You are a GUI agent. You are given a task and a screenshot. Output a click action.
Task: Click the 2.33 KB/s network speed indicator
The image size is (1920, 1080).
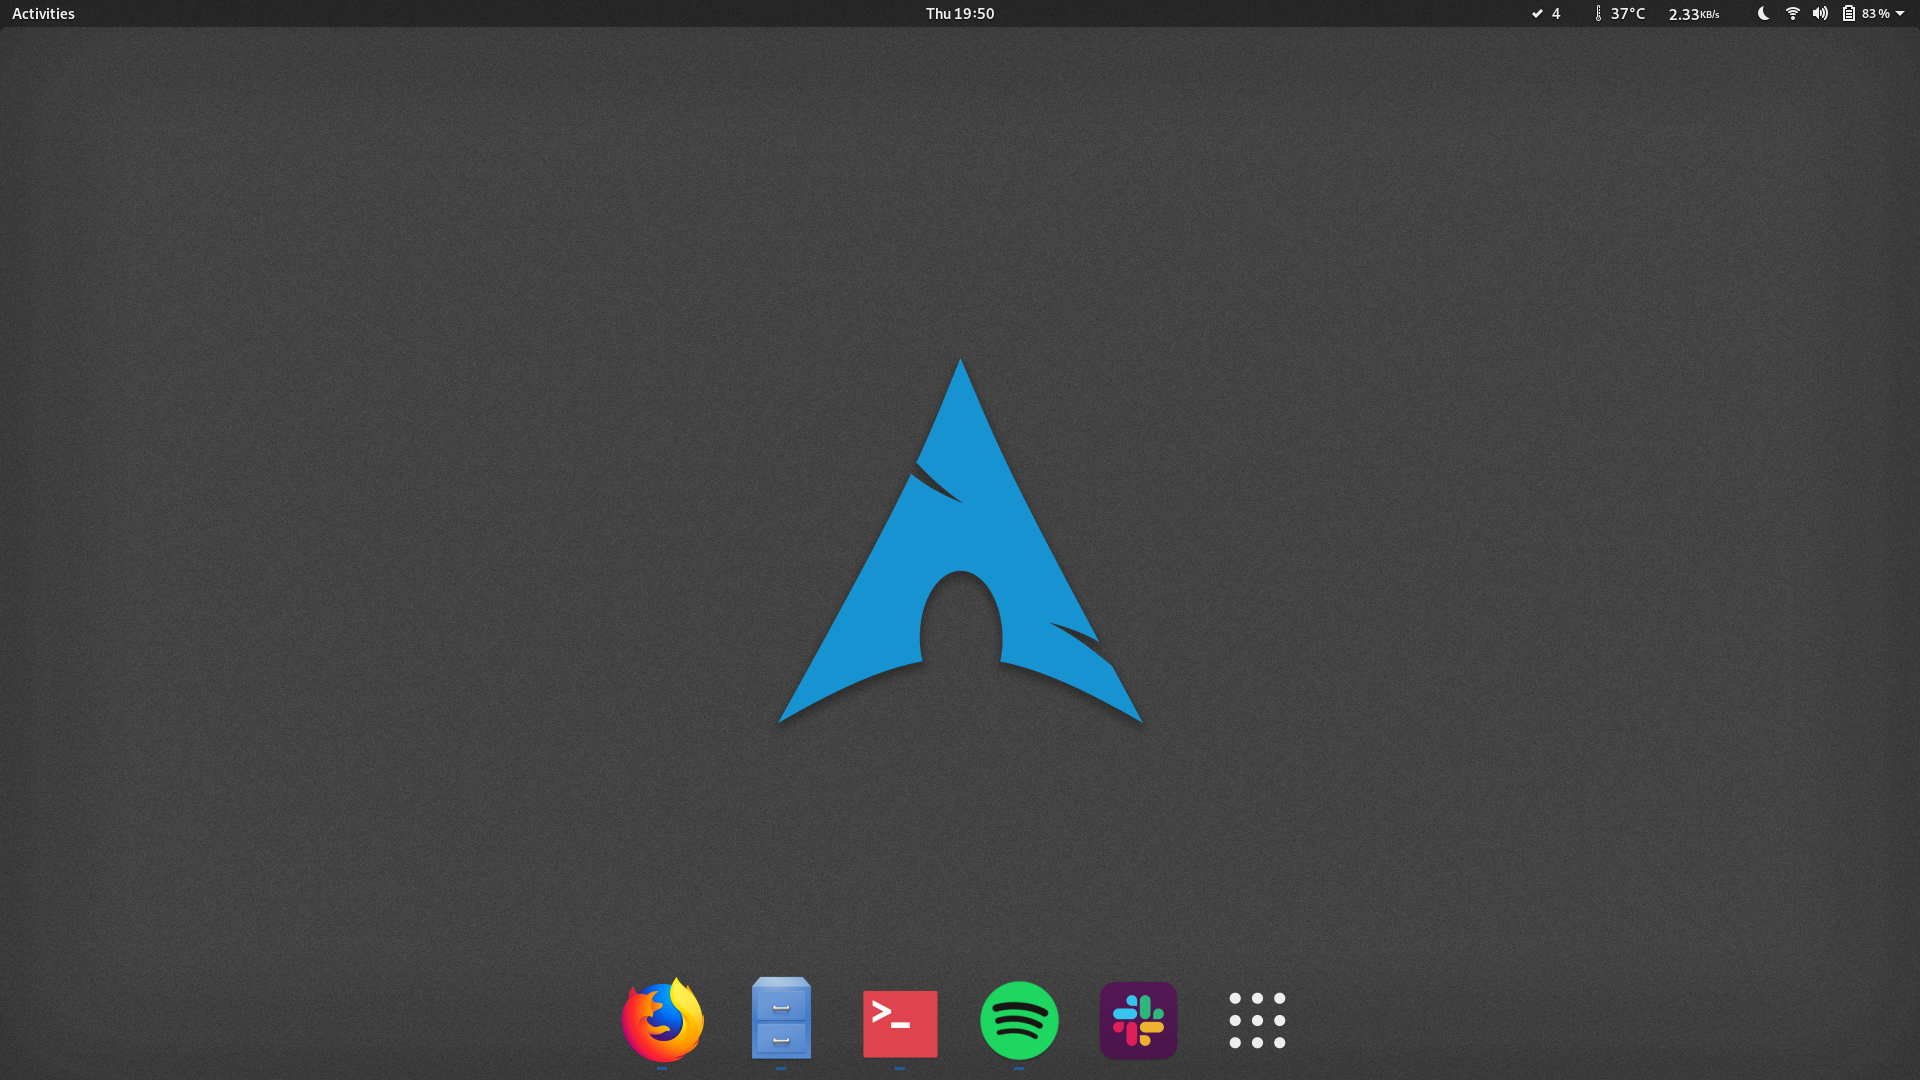(1693, 13)
